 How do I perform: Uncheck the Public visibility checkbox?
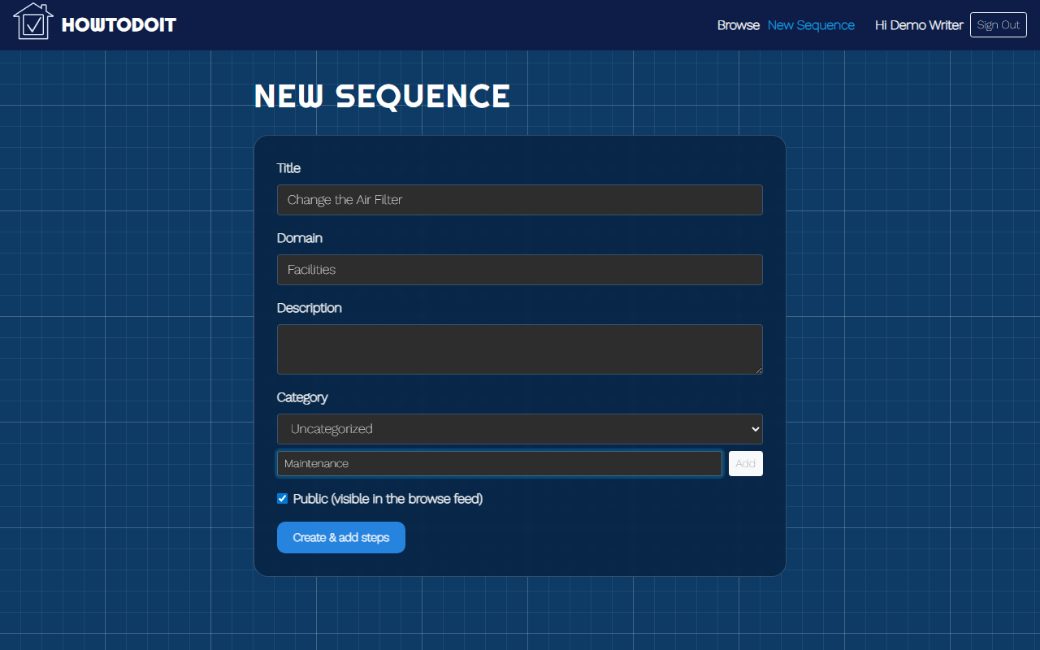[283, 499]
